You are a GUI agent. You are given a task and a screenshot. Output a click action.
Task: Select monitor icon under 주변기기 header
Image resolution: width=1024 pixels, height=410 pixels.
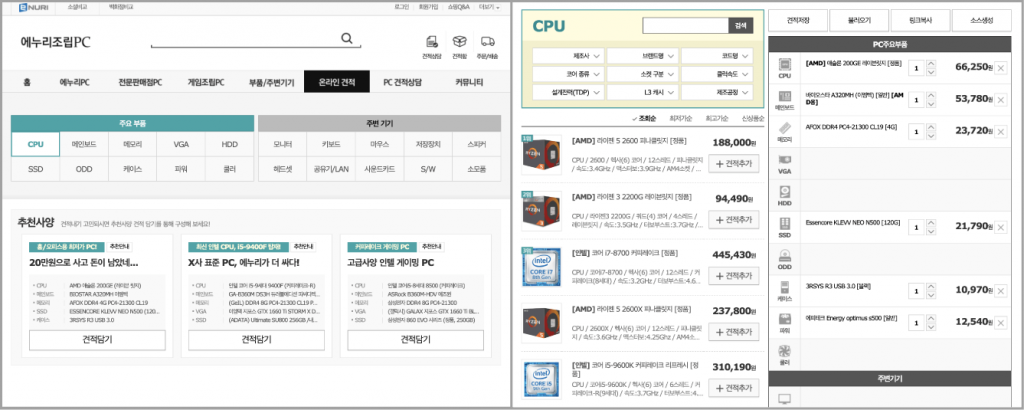click(784, 398)
